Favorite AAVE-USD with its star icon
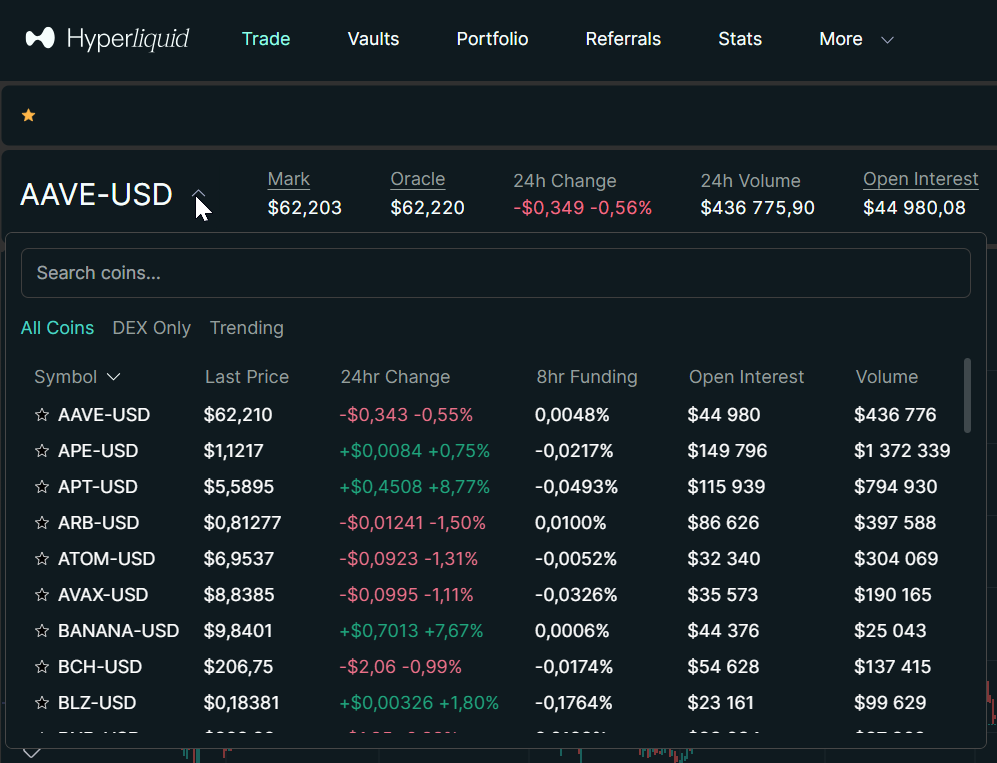The height and width of the screenshot is (763, 997). tap(42, 415)
